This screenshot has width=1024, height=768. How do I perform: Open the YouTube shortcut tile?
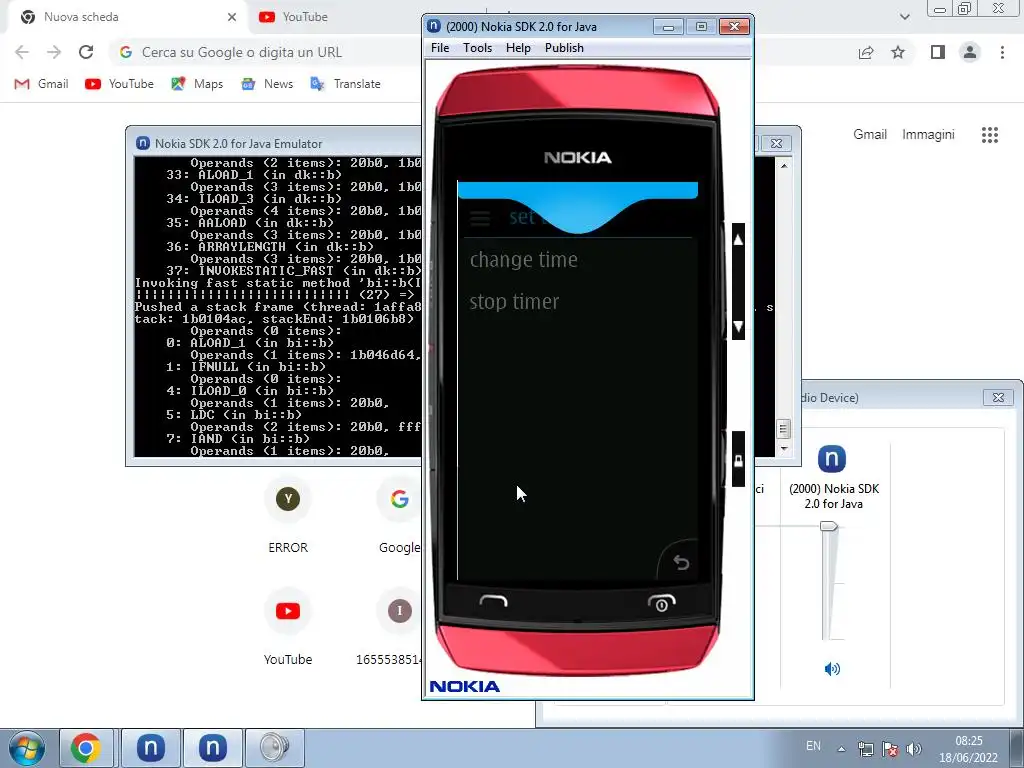coord(288,627)
